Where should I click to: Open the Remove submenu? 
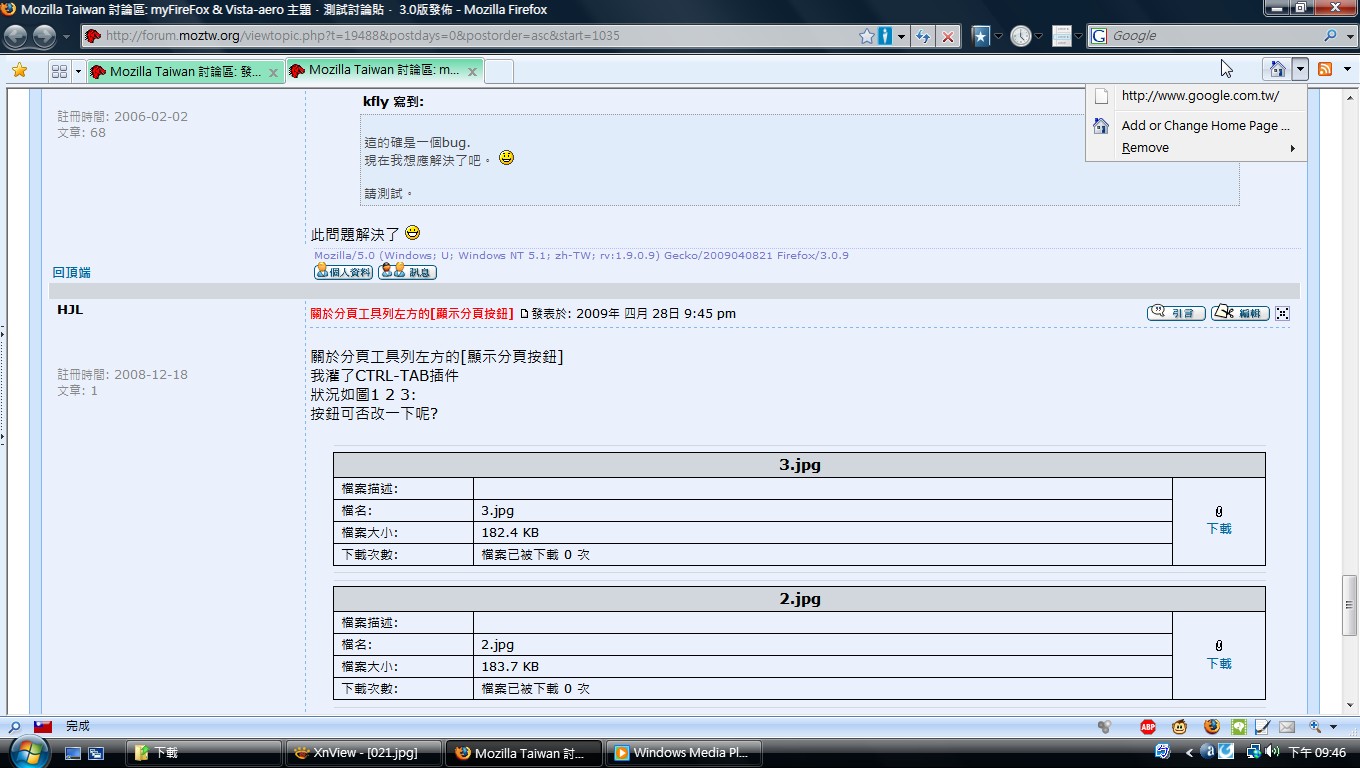coord(1145,148)
